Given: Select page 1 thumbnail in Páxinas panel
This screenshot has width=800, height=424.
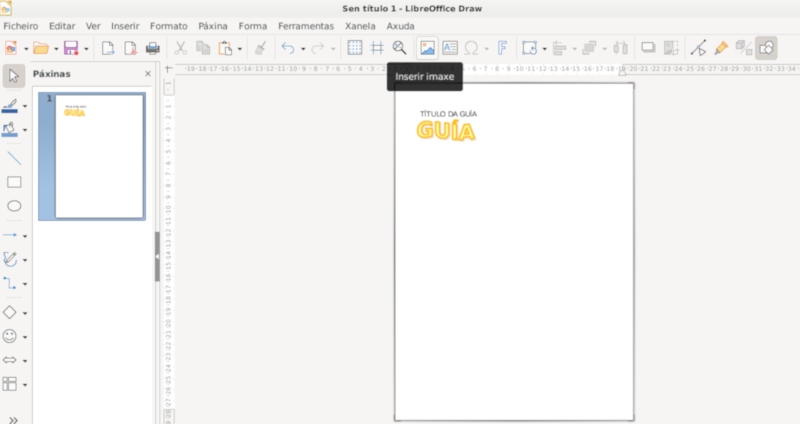Looking at the screenshot, I should click(x=98, y=156).
